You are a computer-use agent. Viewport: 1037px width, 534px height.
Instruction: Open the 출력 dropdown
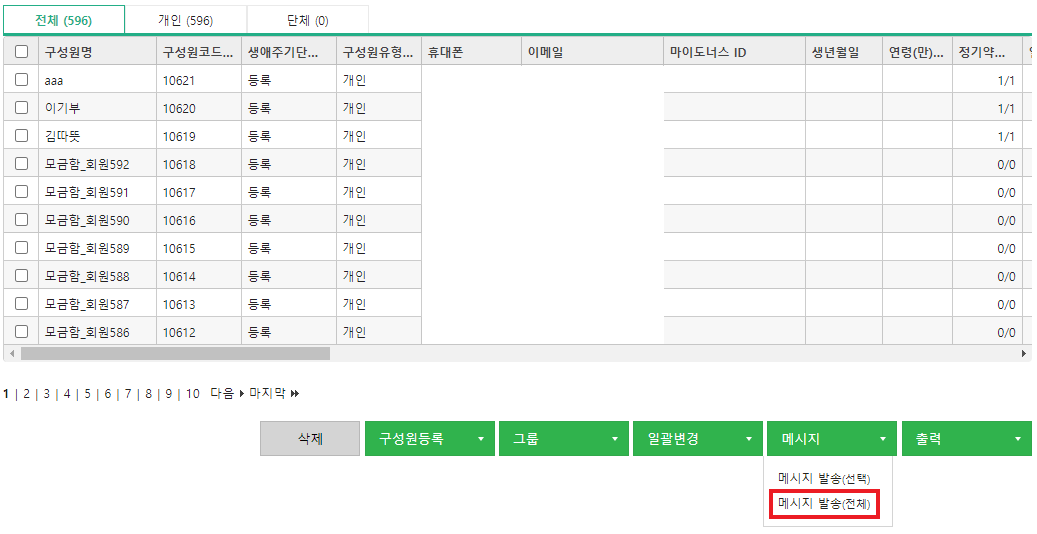[966, 439]
